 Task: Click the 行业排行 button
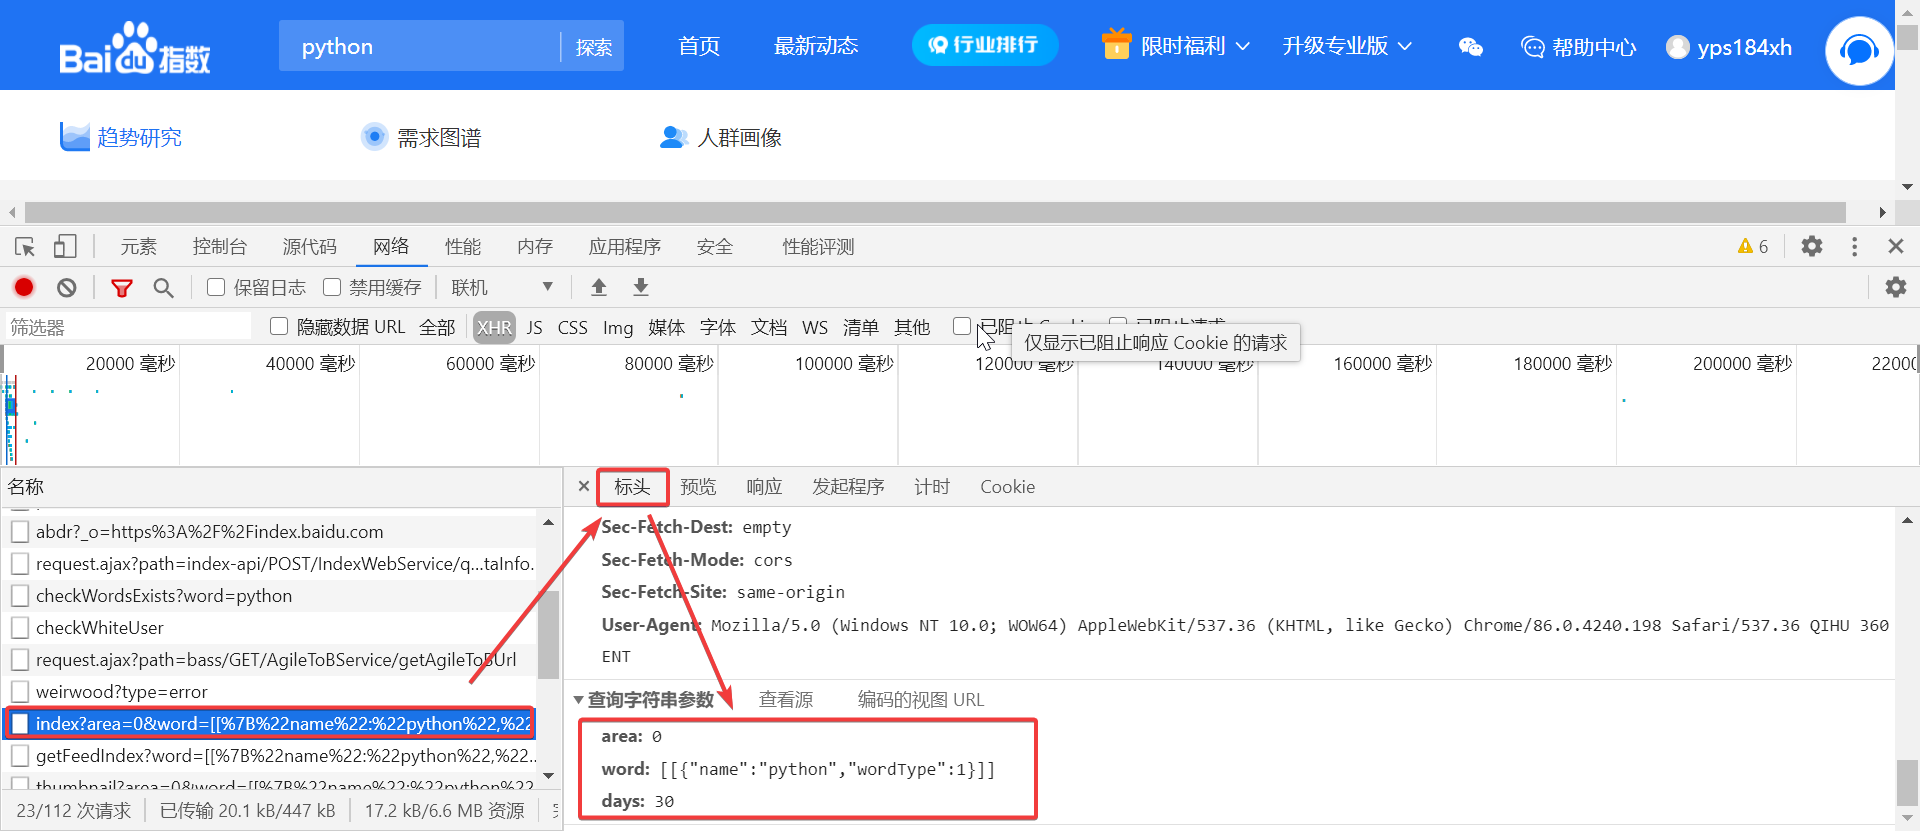pyautogui.click(x=985, y=45)
